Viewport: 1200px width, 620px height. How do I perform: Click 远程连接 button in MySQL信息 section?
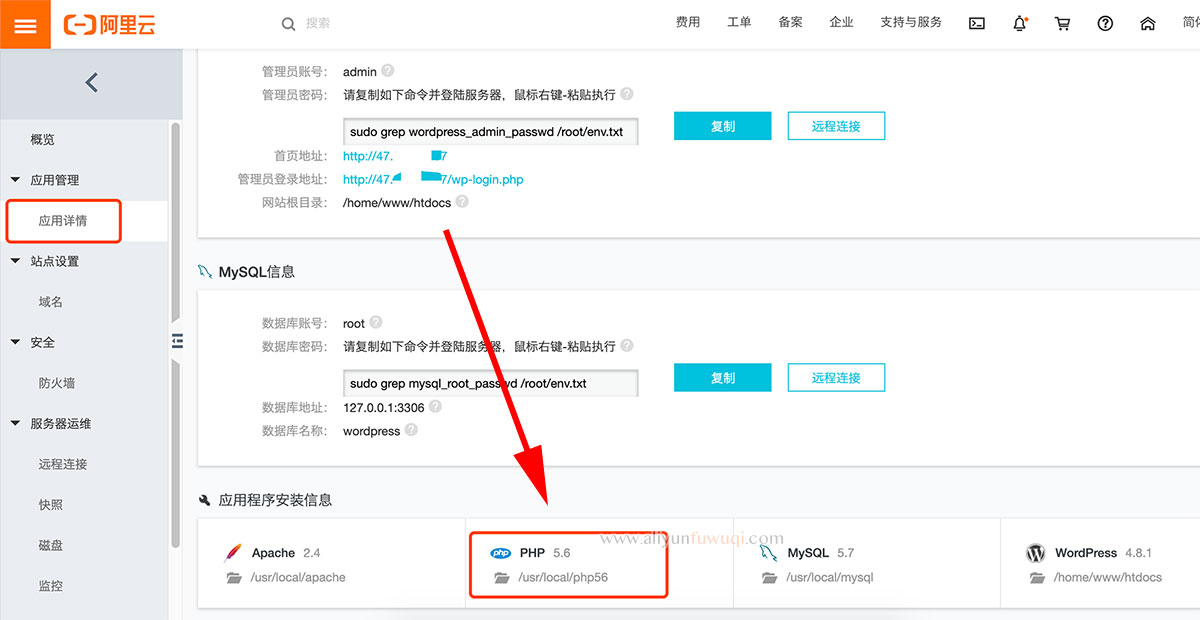tap(836, 378)
